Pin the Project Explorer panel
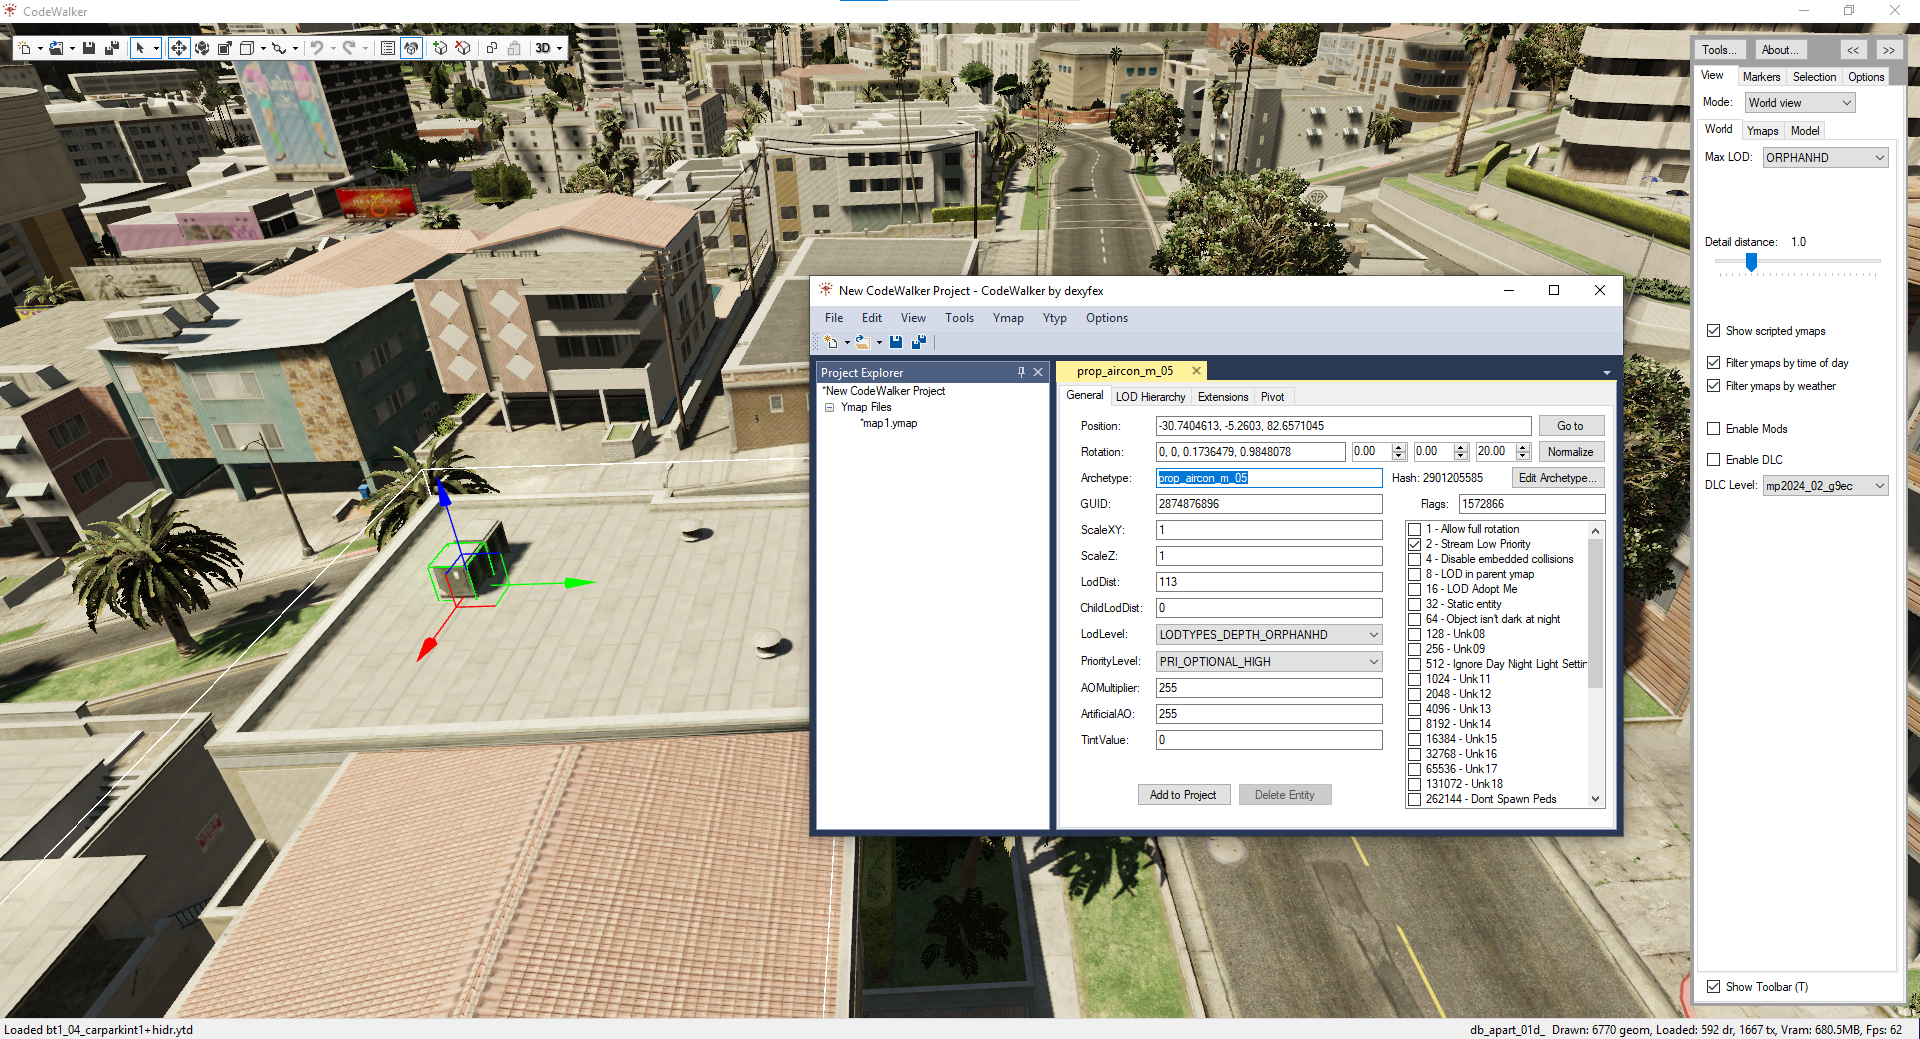Image resolution: width=1920 pixels, height=1039 pixels. 1021,372
